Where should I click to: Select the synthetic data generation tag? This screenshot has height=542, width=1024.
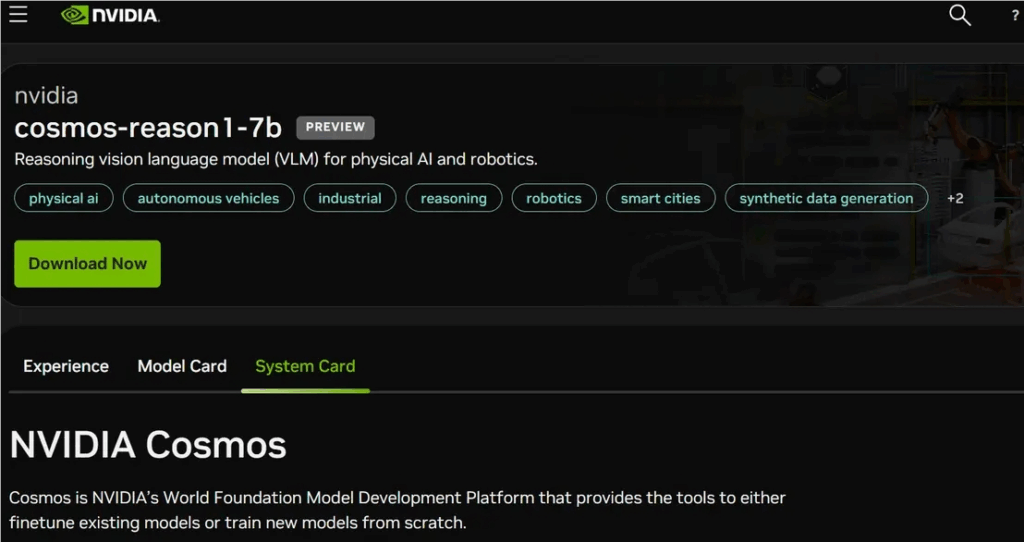pos(826,198)
